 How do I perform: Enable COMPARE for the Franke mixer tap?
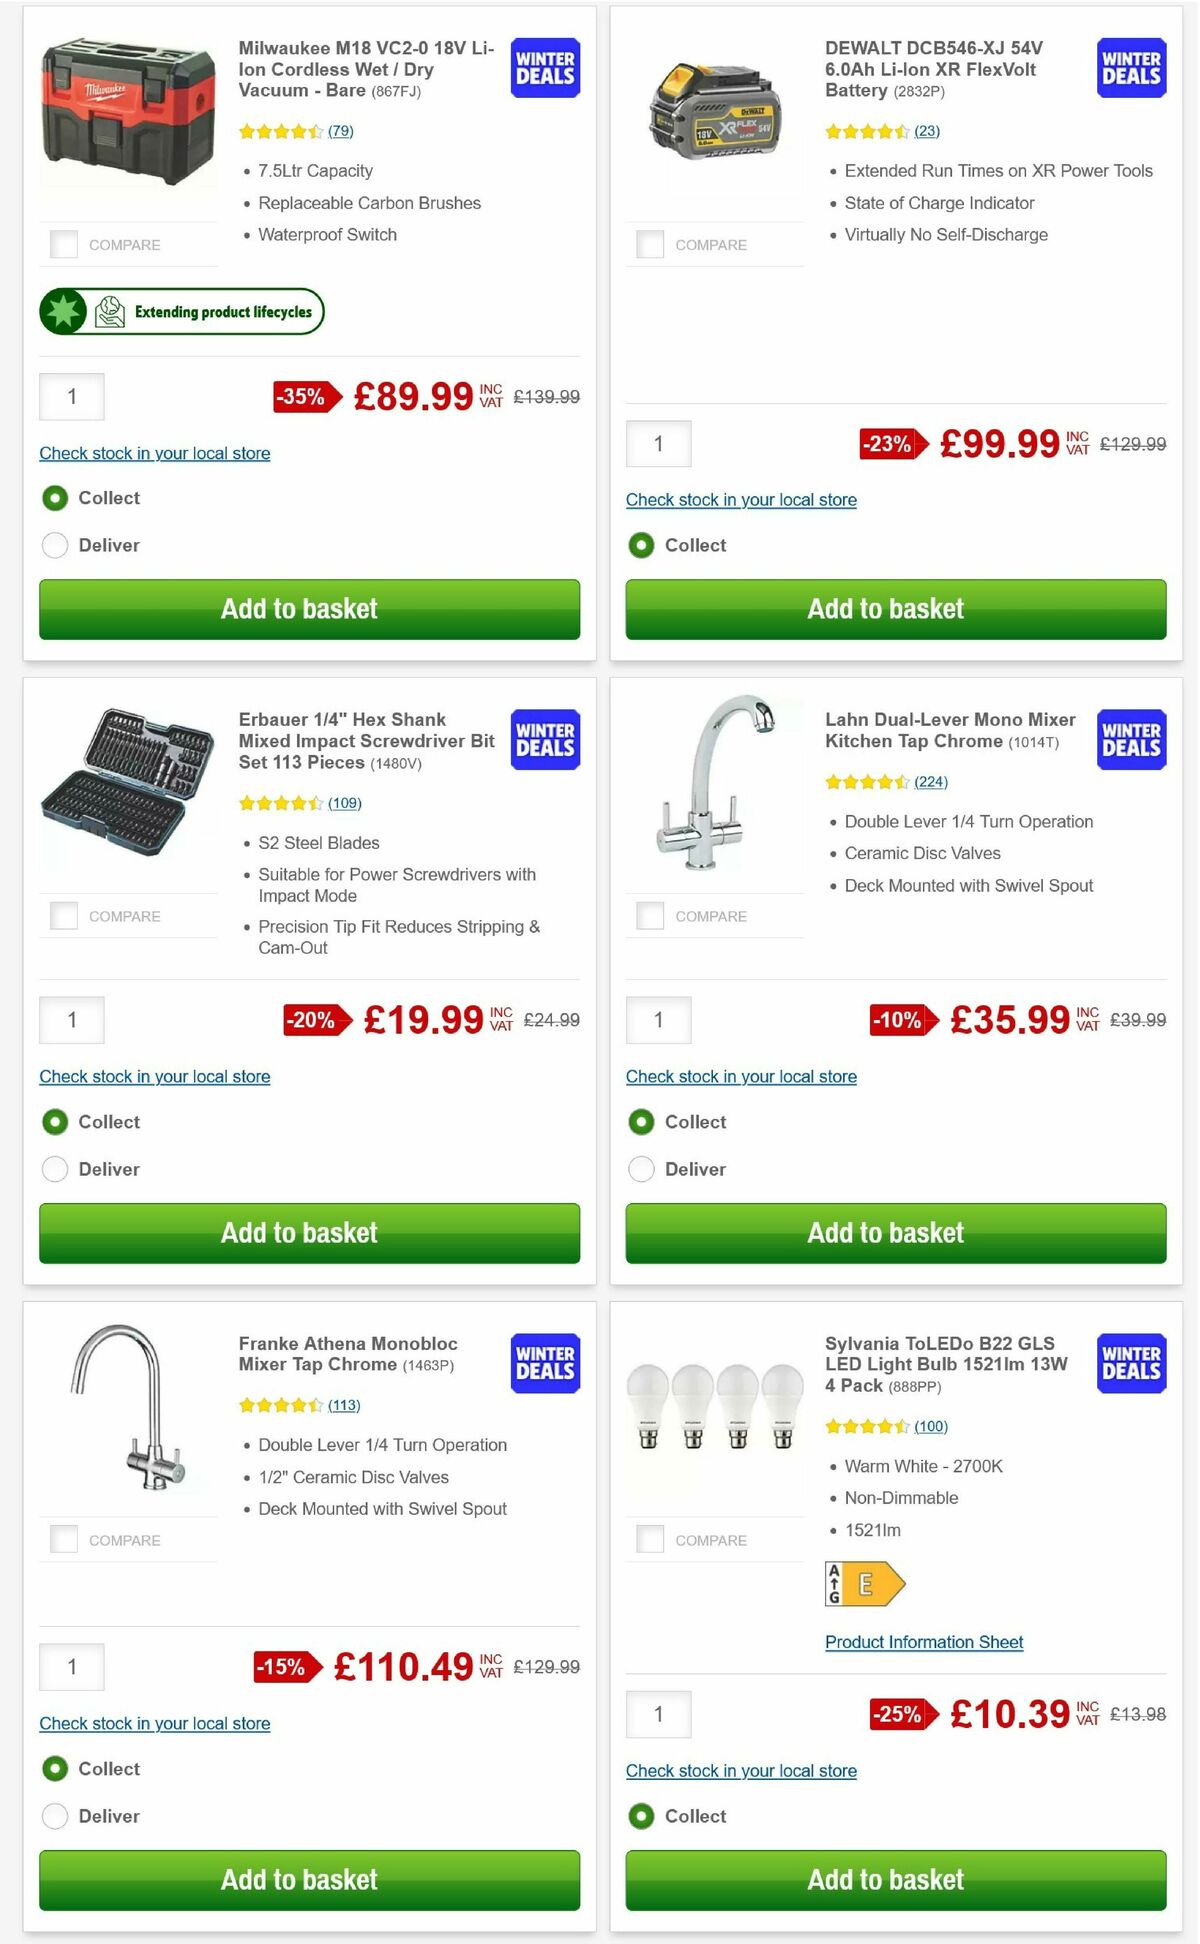[x=65, y=1538]
